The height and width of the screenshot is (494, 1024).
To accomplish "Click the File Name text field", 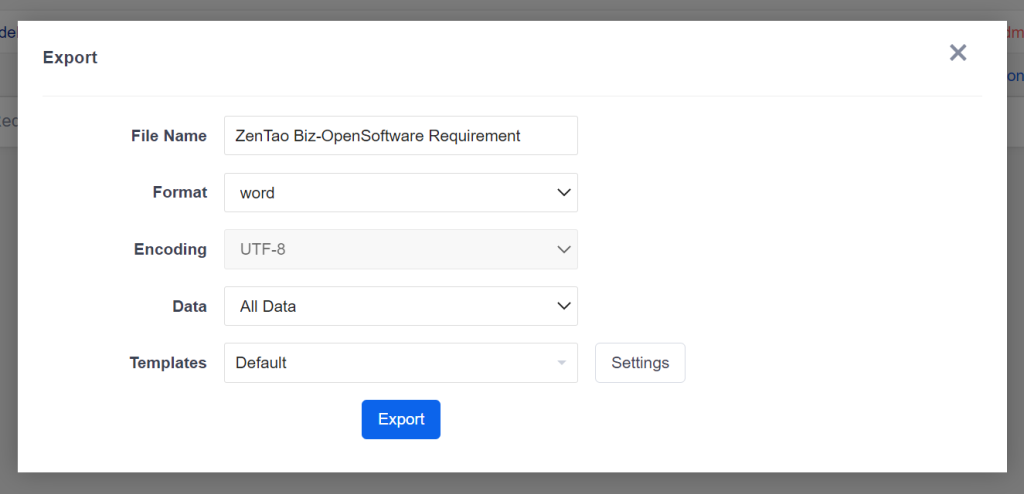I will (x=400, y=136).
